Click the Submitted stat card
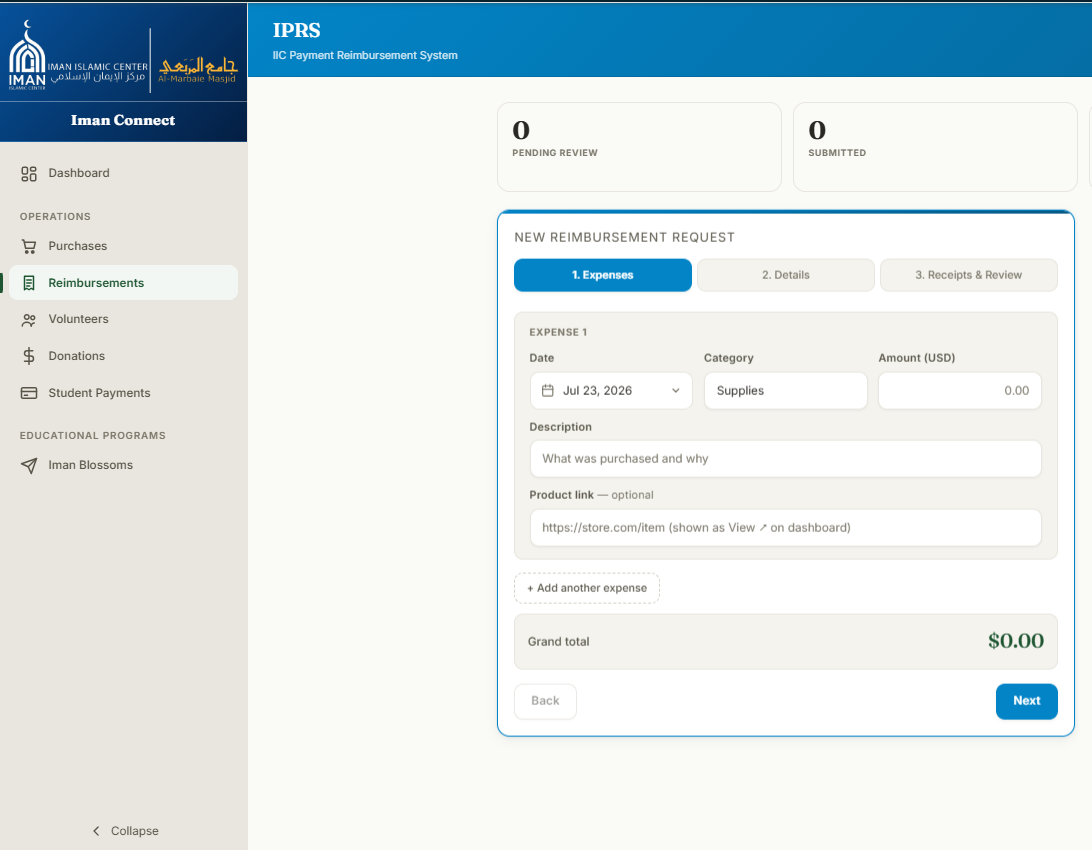 pos(935,147)
